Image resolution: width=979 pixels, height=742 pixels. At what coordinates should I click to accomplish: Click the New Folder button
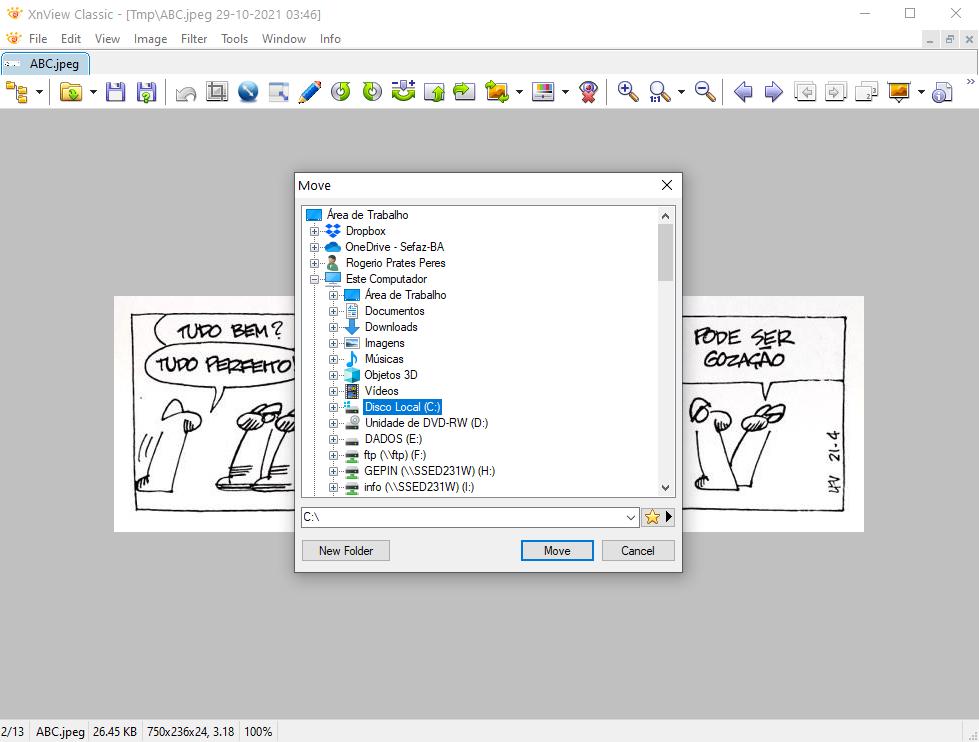(x=346, y=551)
